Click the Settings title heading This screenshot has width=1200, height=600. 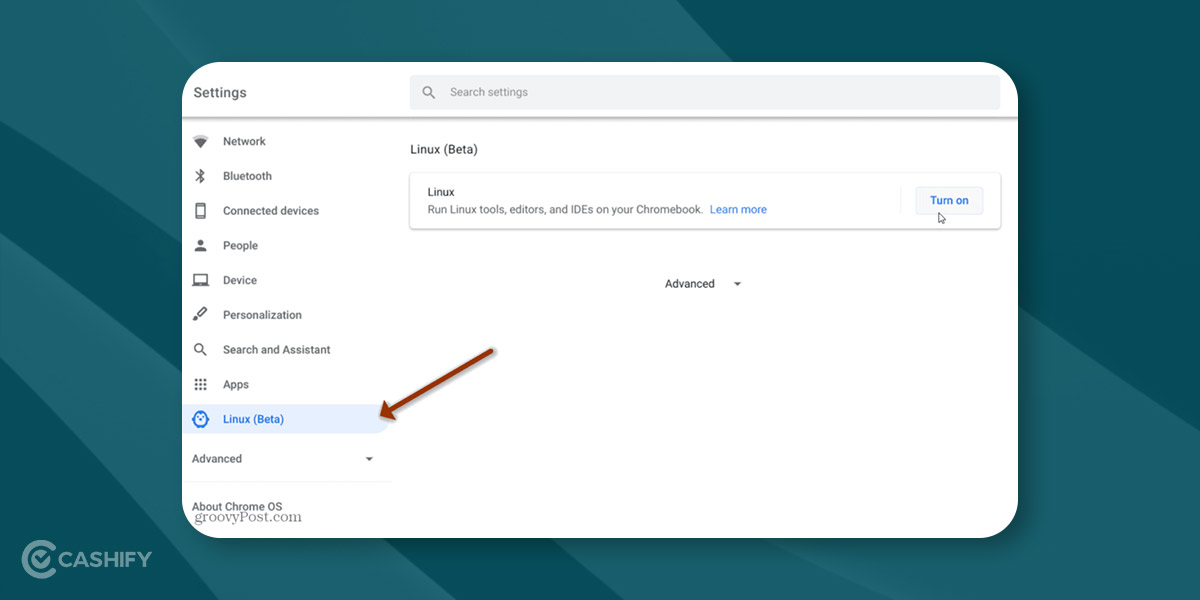point(220,93)
